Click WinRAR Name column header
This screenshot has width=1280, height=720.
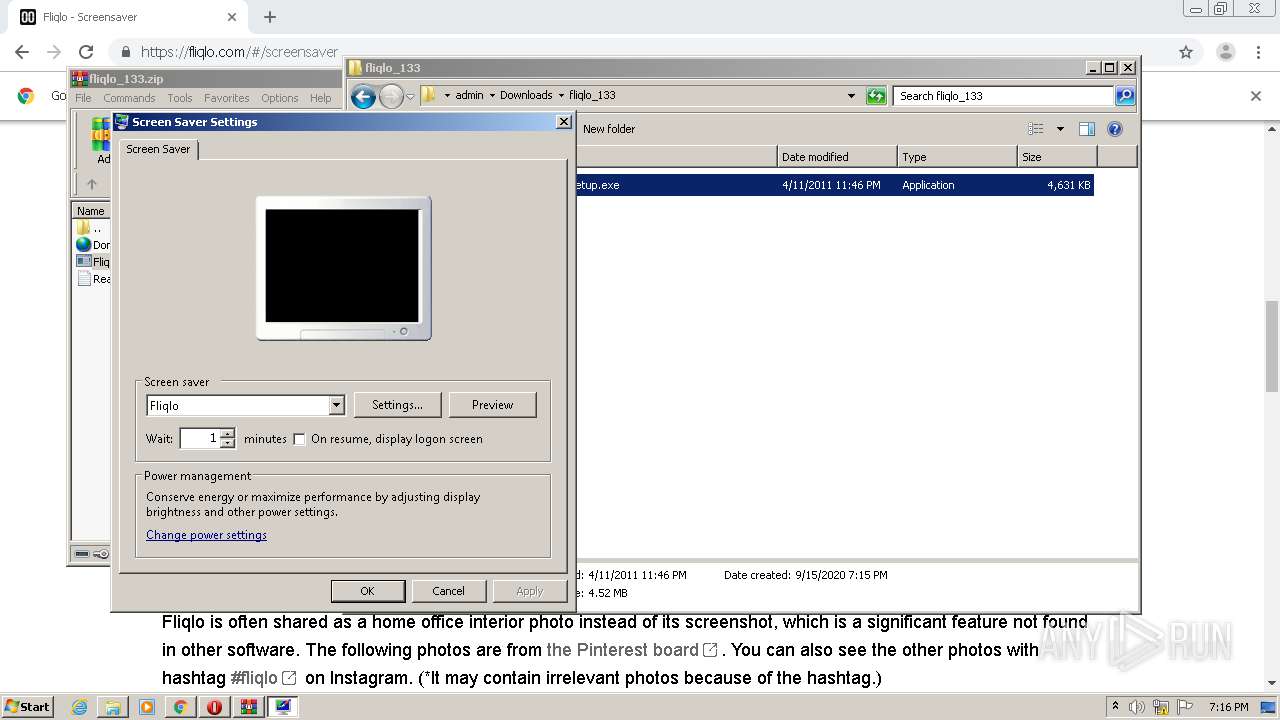tap(91, 211)
